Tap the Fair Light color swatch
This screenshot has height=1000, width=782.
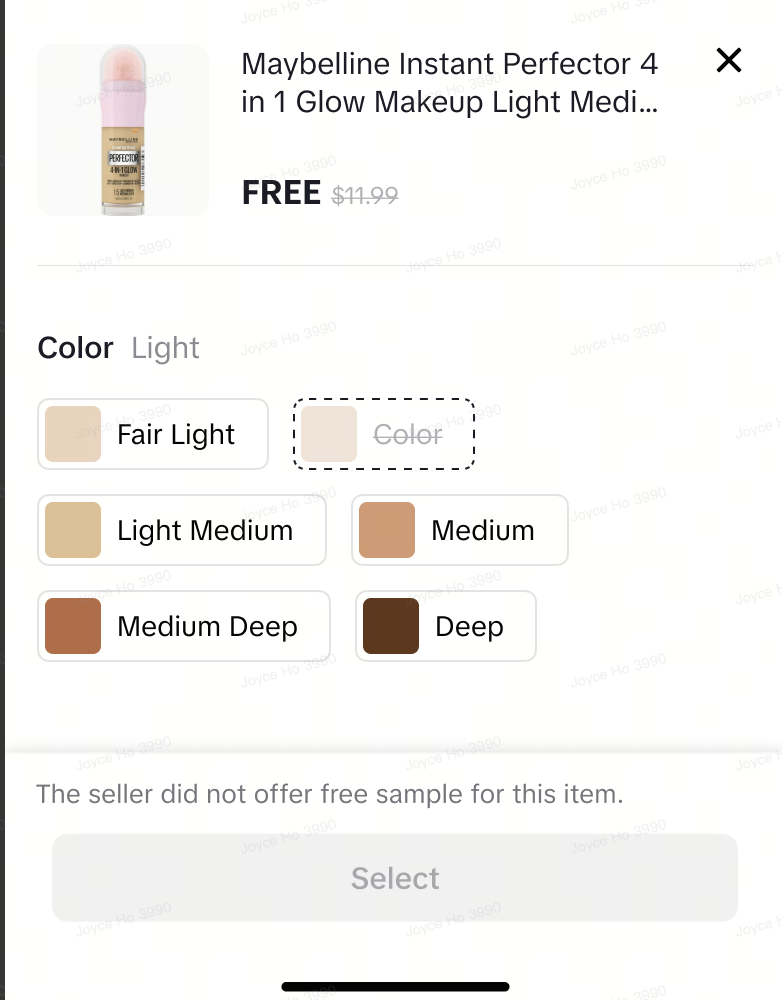(x=73, y=434)
